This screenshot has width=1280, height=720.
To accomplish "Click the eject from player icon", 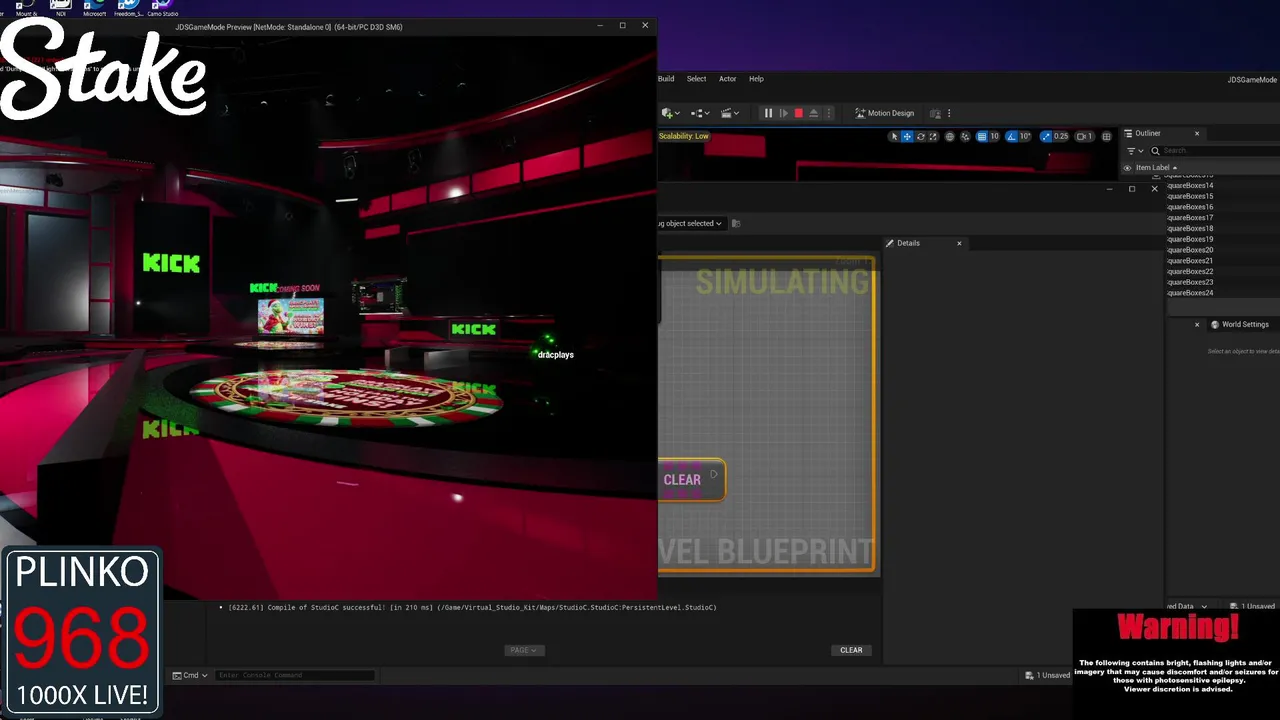I will point(814,113).
